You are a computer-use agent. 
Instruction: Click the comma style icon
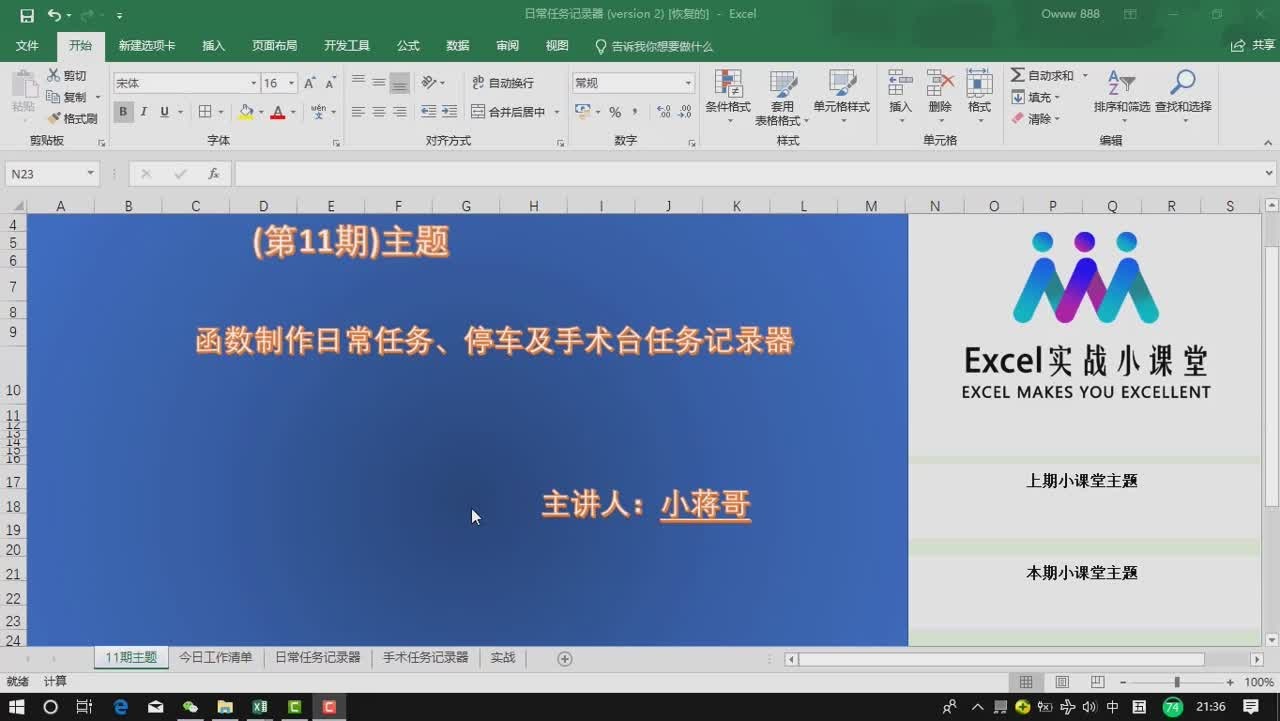(x=637, y=112)
